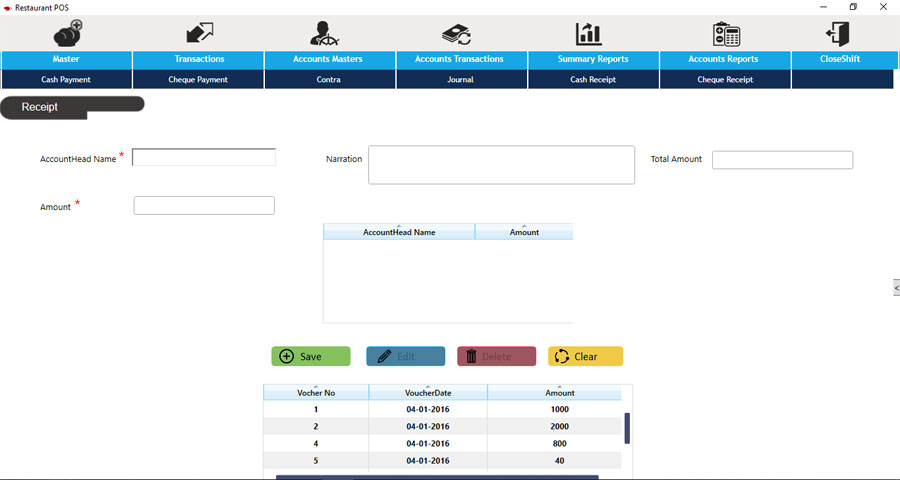Viewport: 900px width, 480px height.
Task: Select the Accounts Transactions money icon
Action: coord(457,33)
